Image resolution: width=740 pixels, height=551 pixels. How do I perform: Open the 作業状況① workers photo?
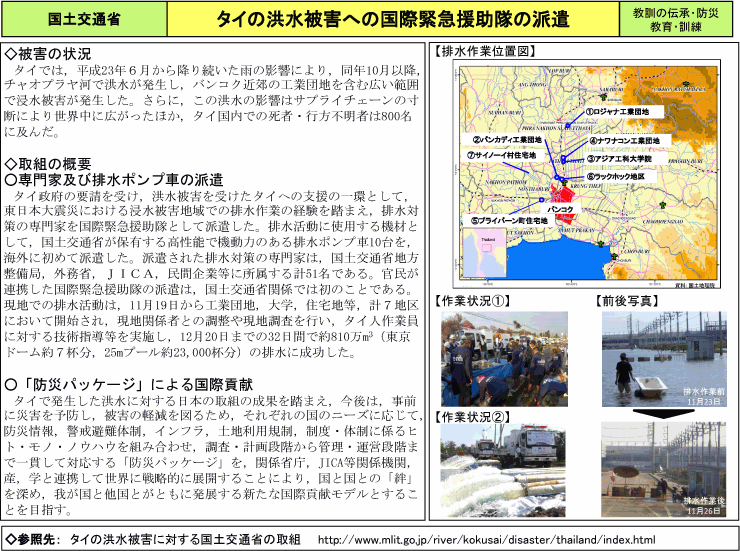(x=504, y=359)
